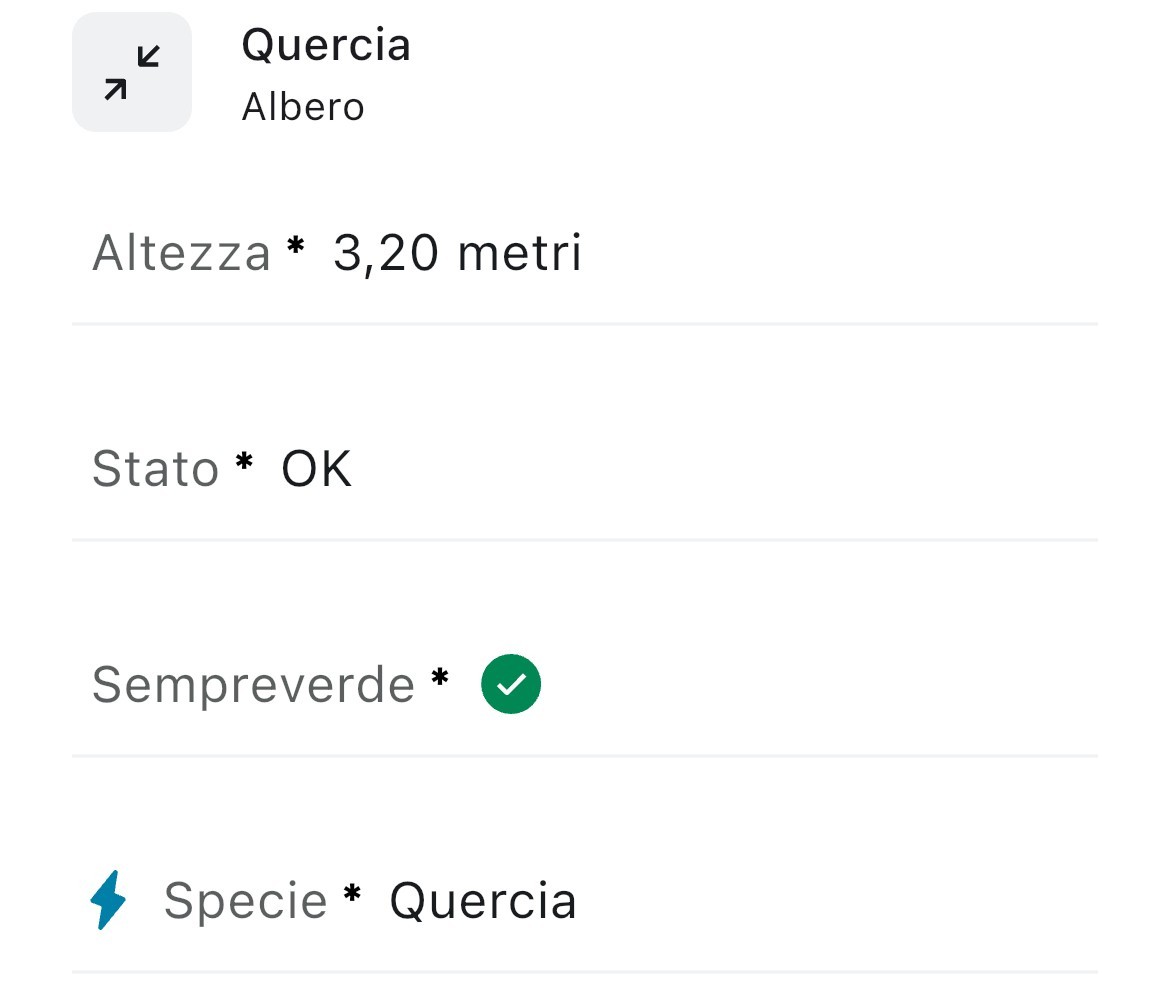Open the Specie value Quercia
Screen dimensions: 1170x984
[483, 901]
